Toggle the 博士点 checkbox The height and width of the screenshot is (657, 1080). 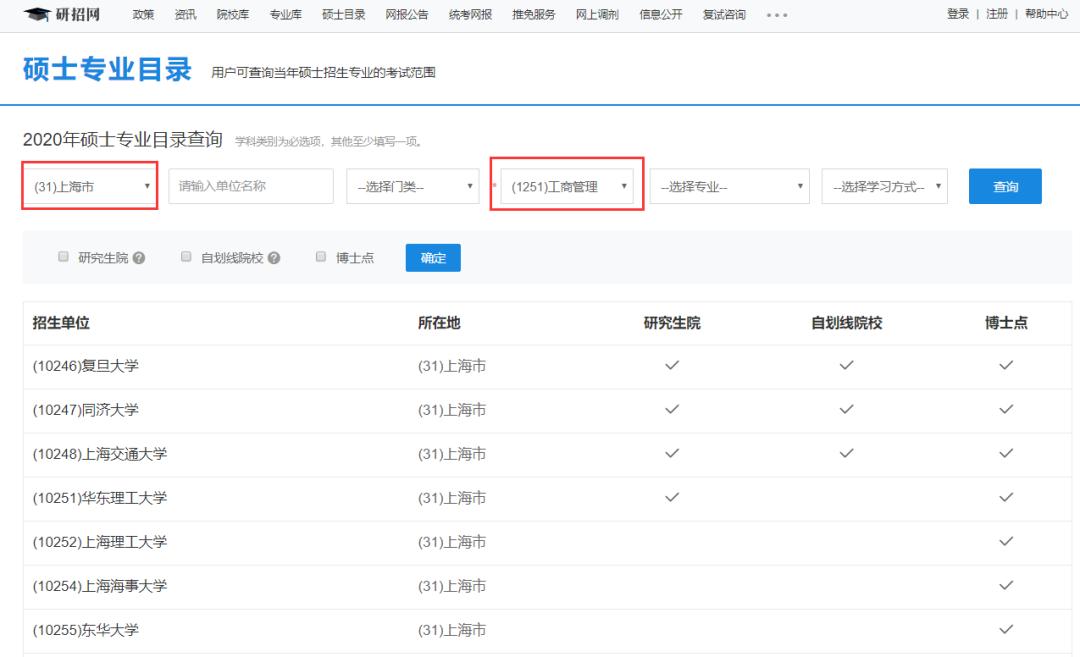click(x=320, y=257)
